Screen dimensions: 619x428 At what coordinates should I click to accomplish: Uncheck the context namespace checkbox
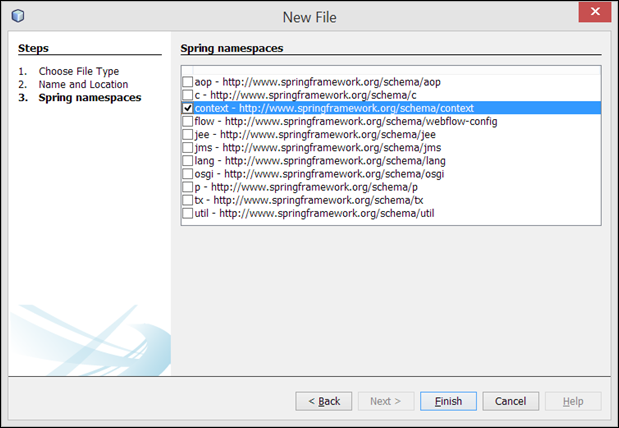point(188,108)
